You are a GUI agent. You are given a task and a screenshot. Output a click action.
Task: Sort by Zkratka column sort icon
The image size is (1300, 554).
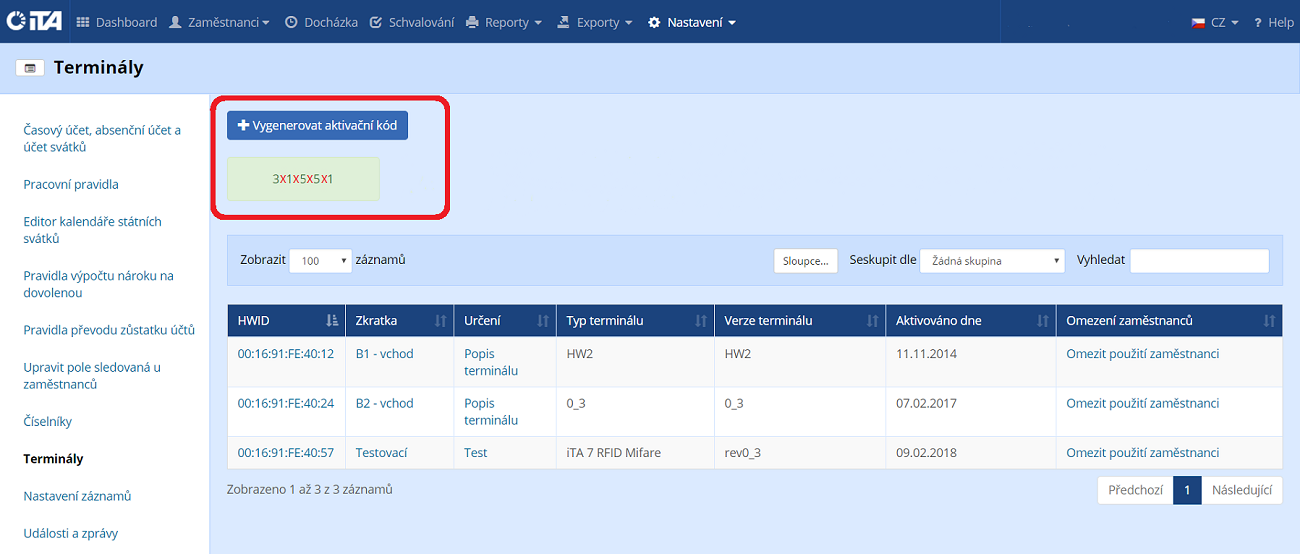coord(440,321)
